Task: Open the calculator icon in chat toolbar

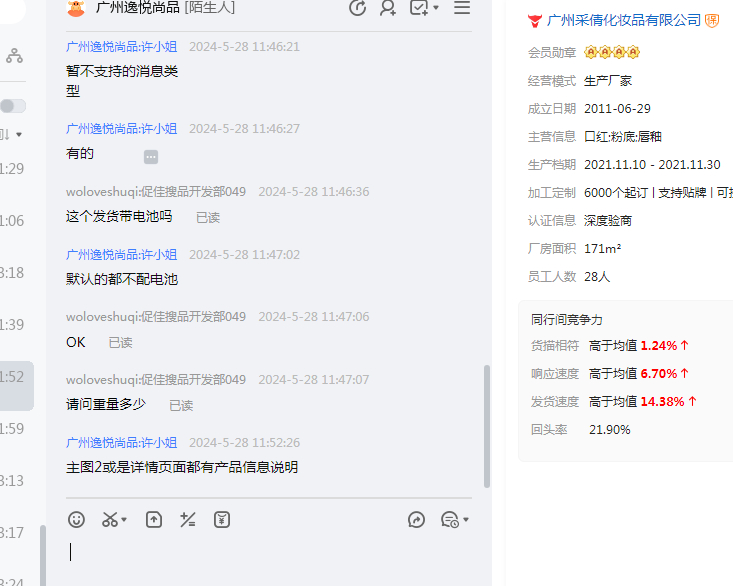Action: [x=187, y=519]
